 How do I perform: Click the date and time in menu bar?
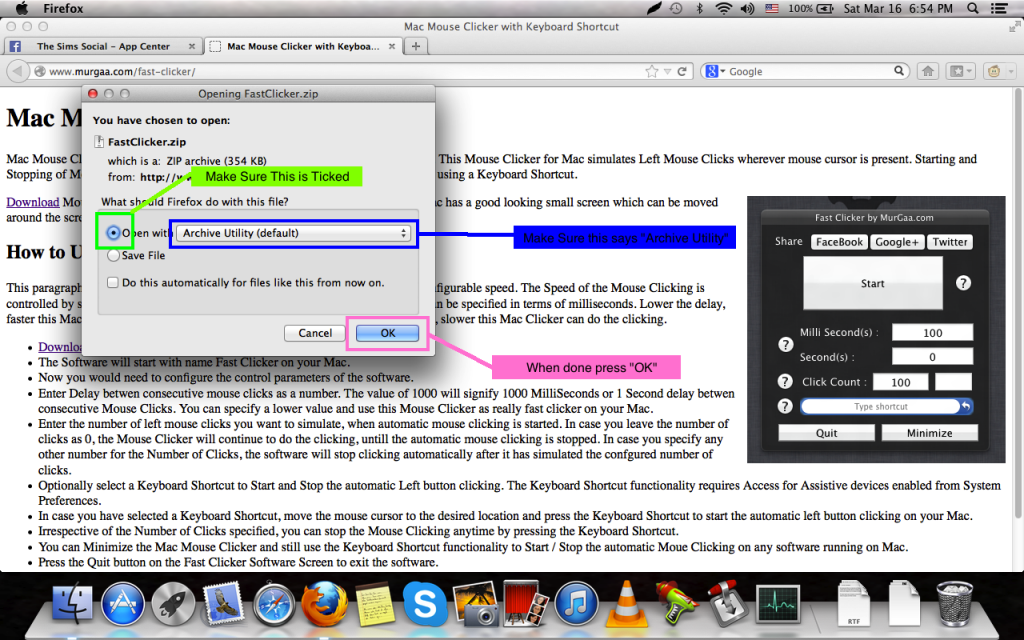898,8
